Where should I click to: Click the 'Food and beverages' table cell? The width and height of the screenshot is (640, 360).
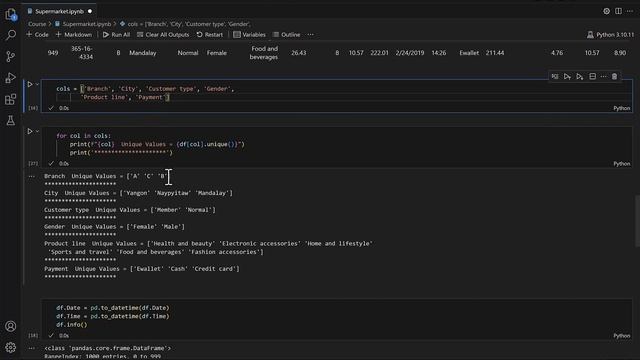click(x=264, y=53)
